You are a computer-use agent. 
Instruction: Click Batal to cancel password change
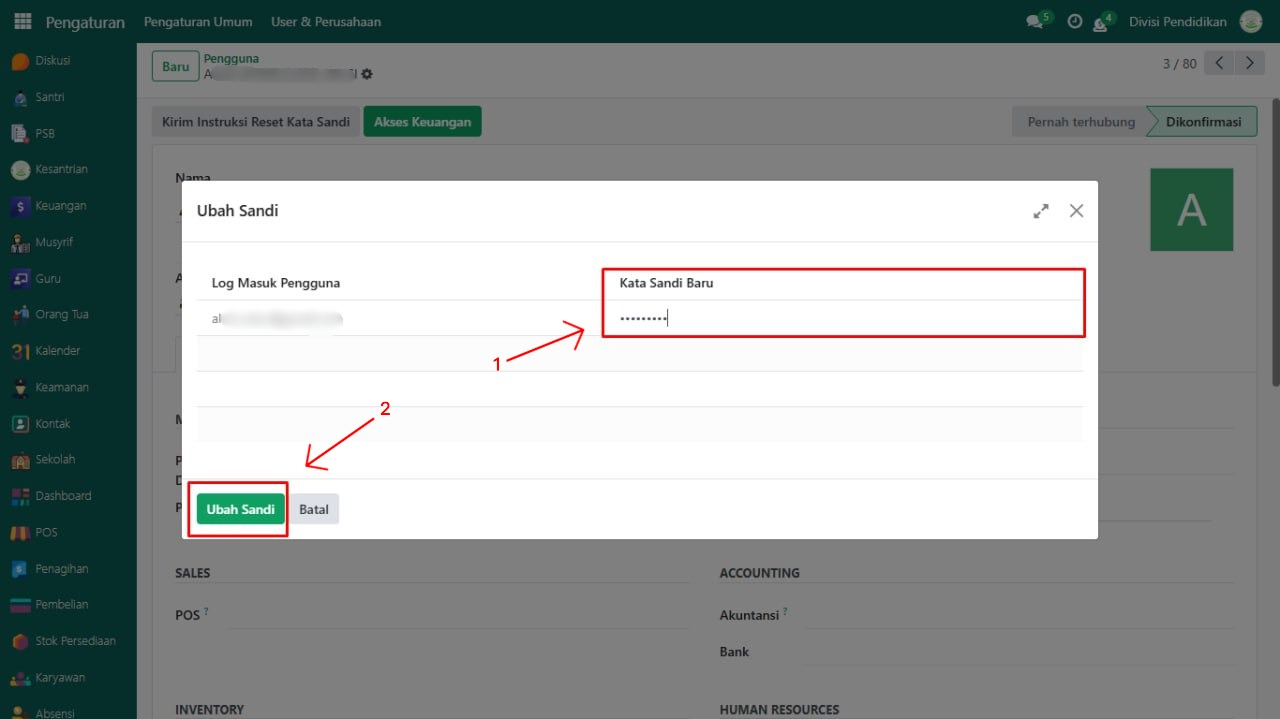[x=314, y=509]
